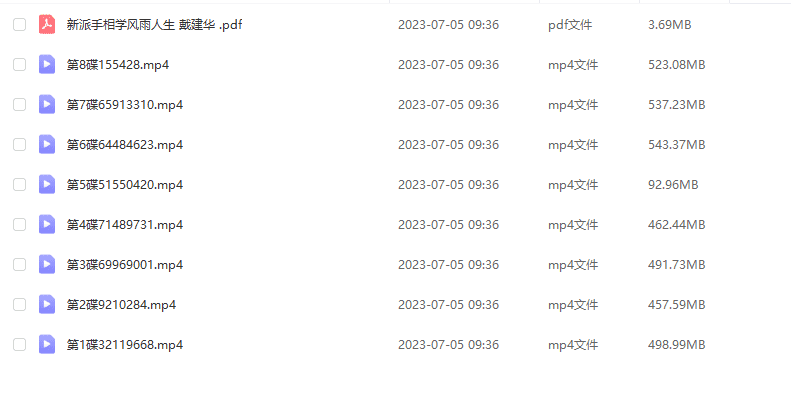The image size is (791, 401).
Task: Open the file name 第7碟65913310.mp4
Action: click(x=125, y=104)
